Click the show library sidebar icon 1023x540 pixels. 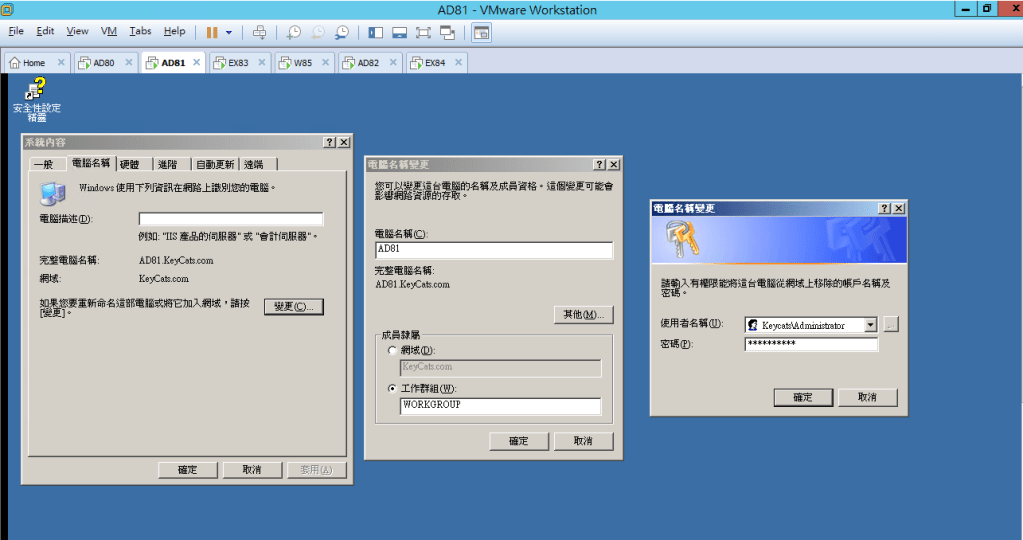[375, 32]
